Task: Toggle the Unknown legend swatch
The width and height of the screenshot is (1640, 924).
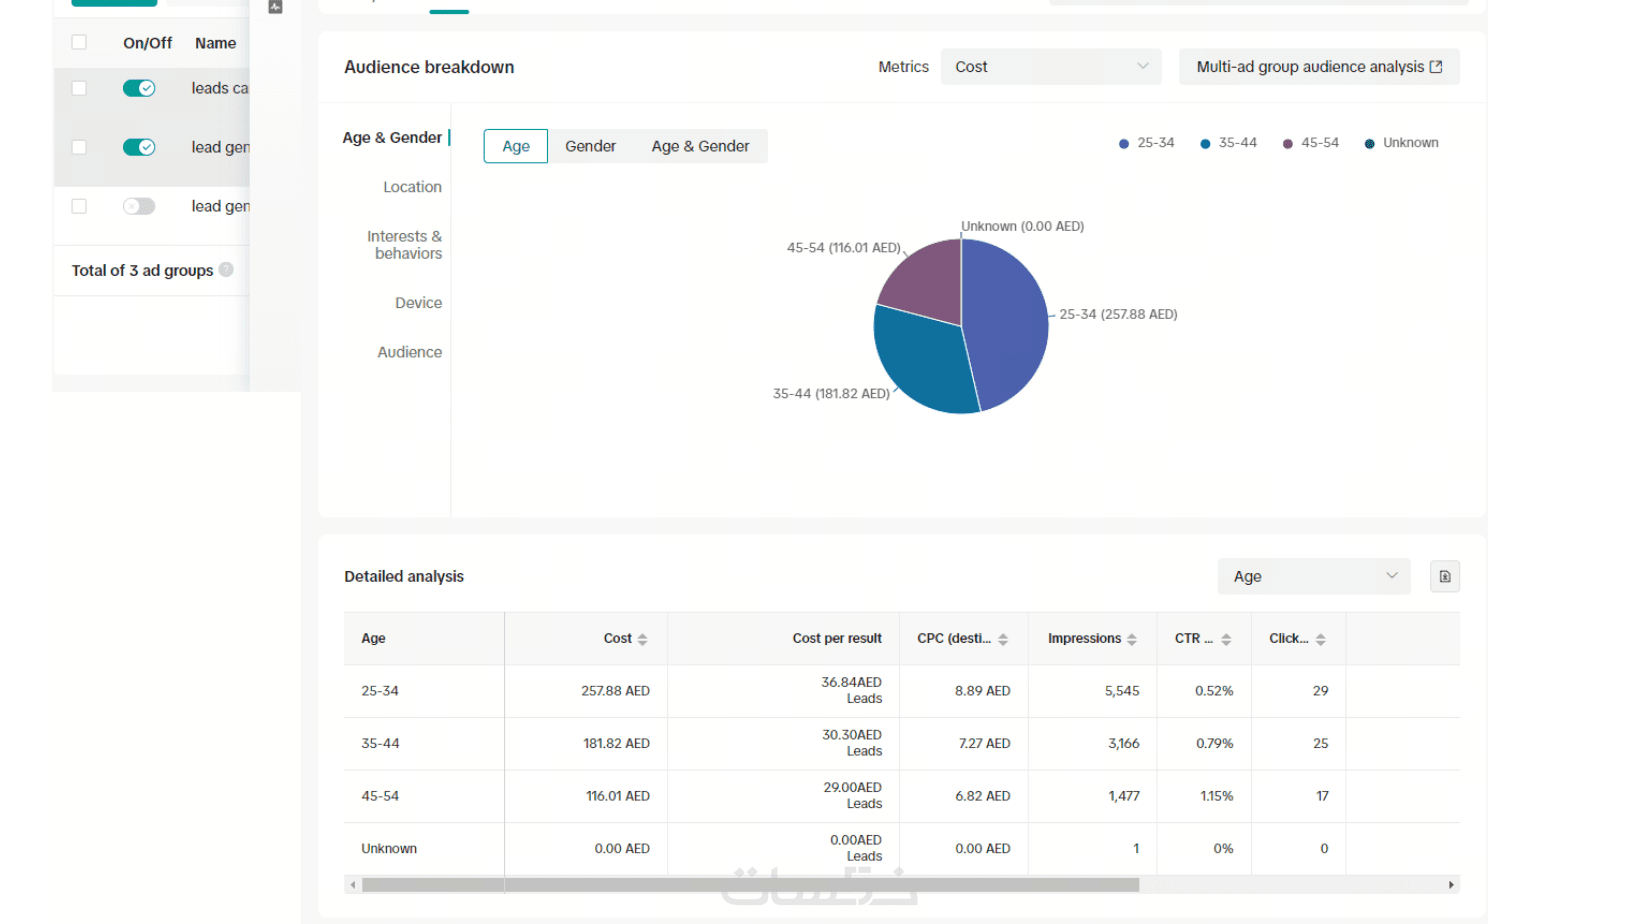Action: coord(1370,144)
